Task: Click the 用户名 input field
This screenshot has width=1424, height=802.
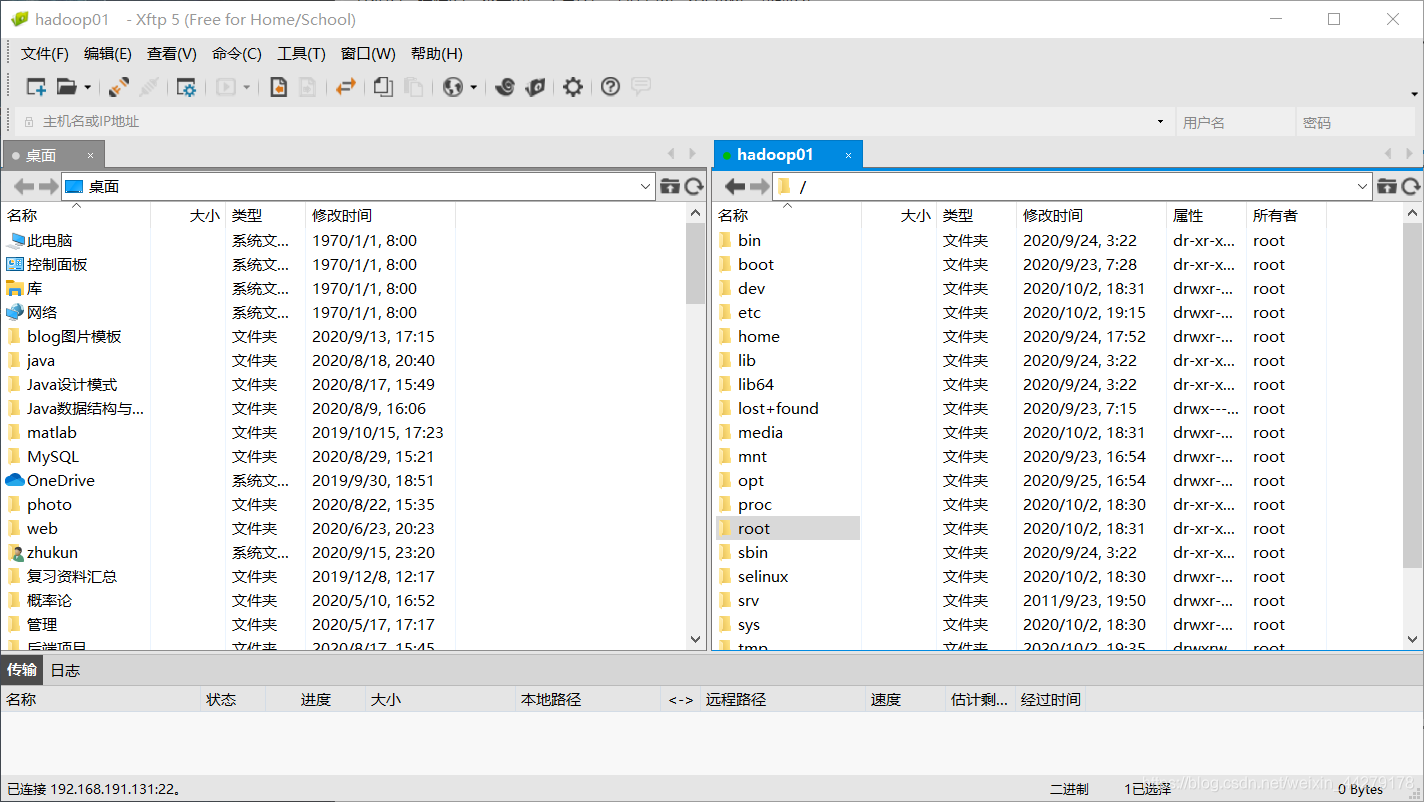Action: 1235,122
